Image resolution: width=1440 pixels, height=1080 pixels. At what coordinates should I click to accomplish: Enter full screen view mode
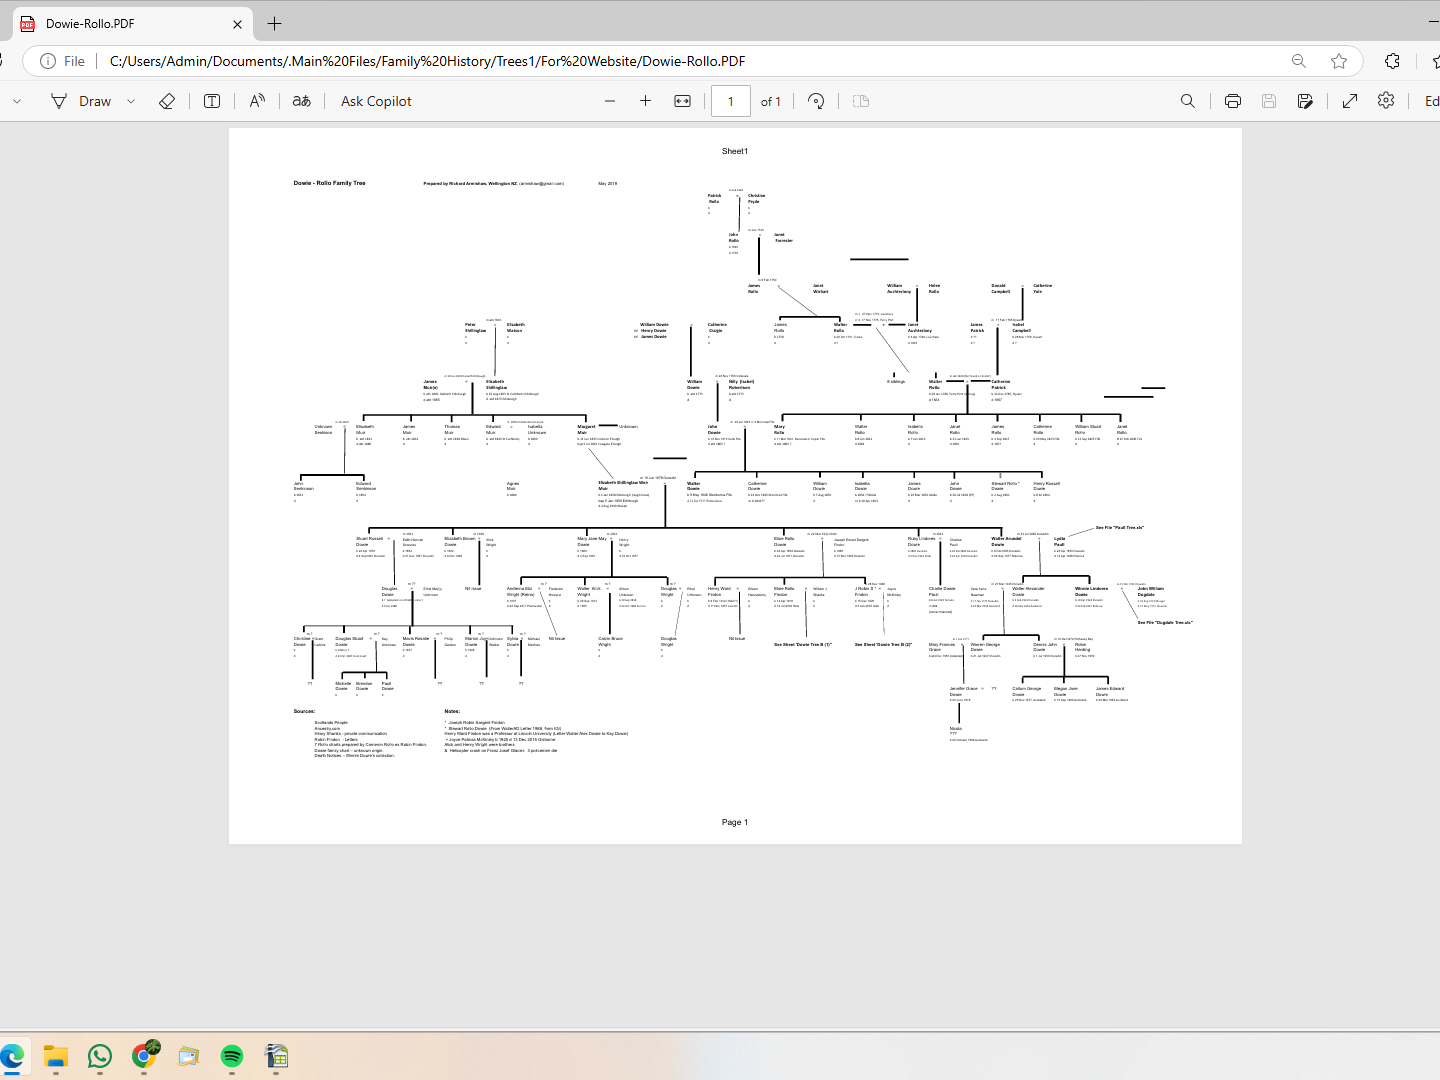click(x=1350, y=101)
